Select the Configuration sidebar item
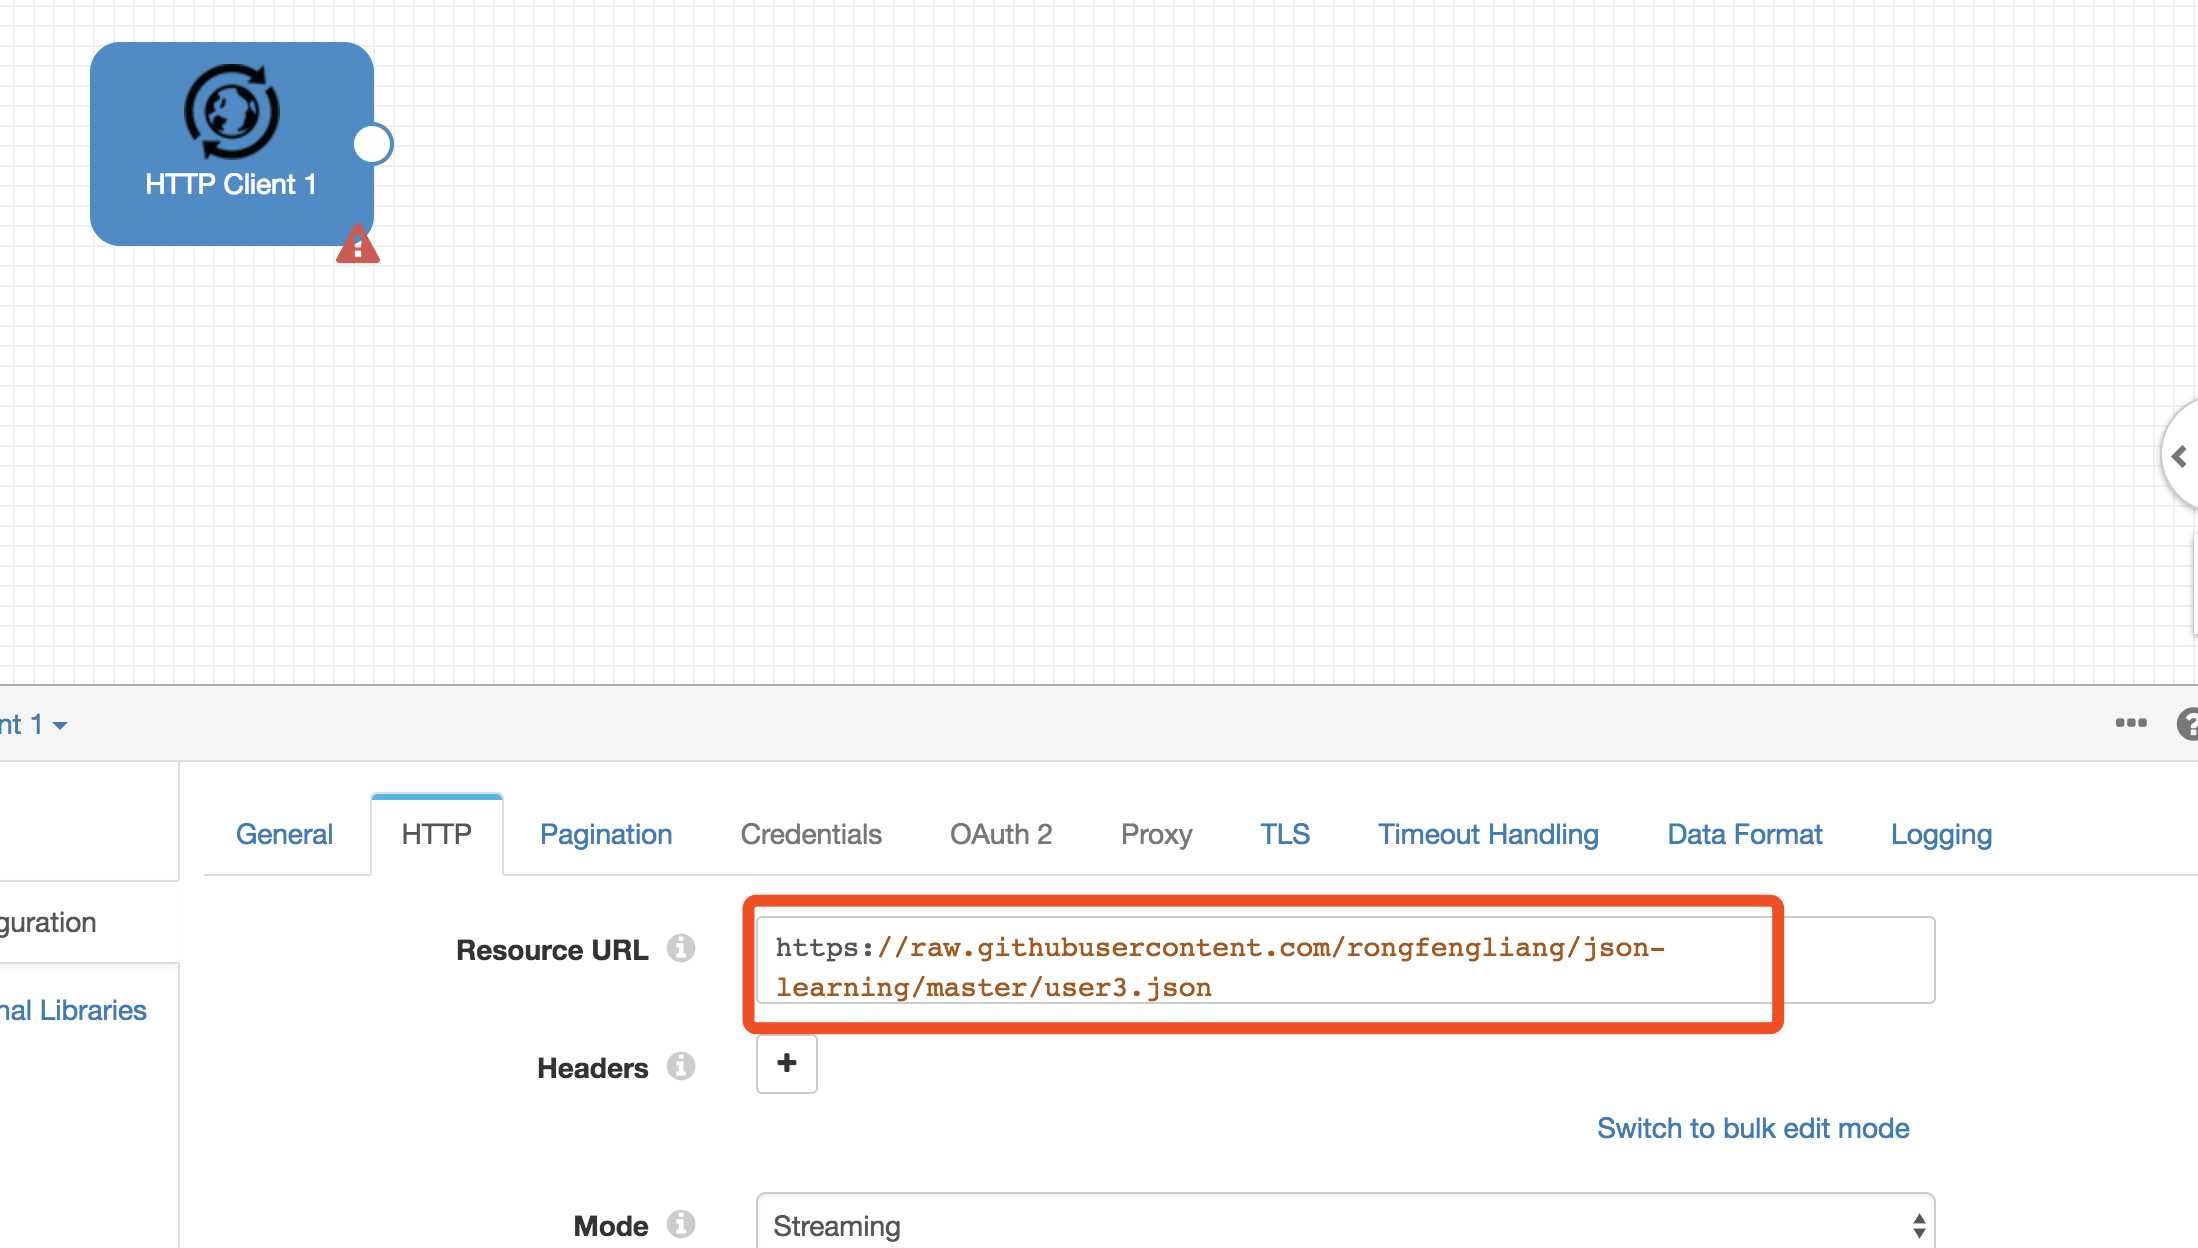This screenshot has width=2198, height=1248. (48, 922)
